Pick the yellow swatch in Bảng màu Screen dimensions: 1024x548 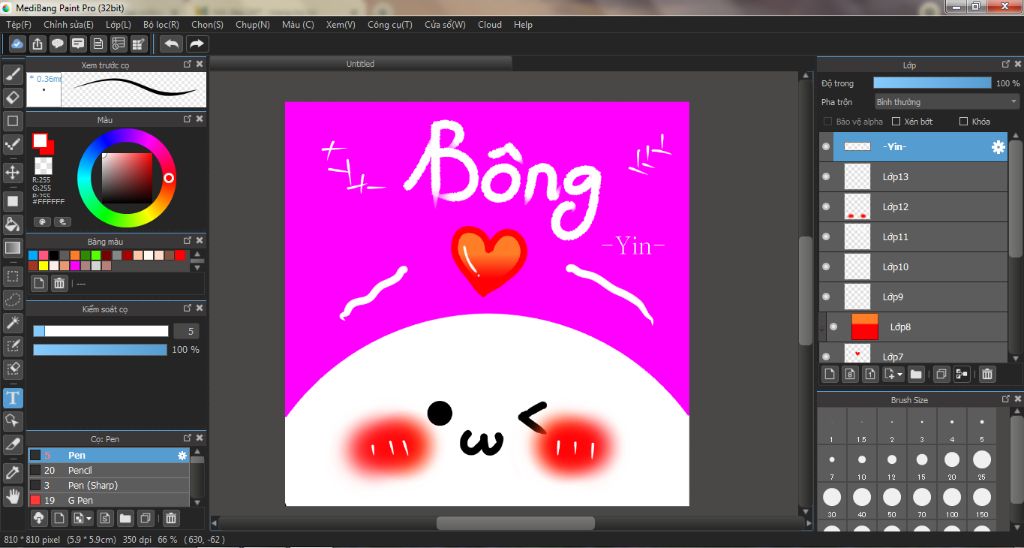click(x=43, y=266)
